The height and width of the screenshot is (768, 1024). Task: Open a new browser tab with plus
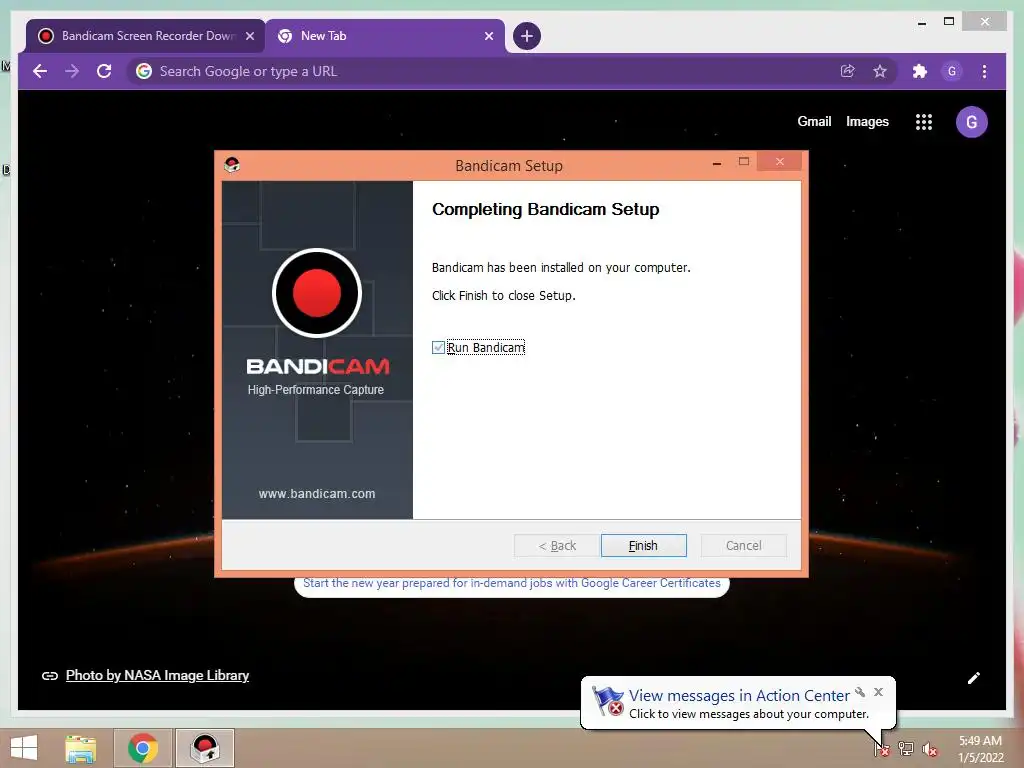coord(526,36)
